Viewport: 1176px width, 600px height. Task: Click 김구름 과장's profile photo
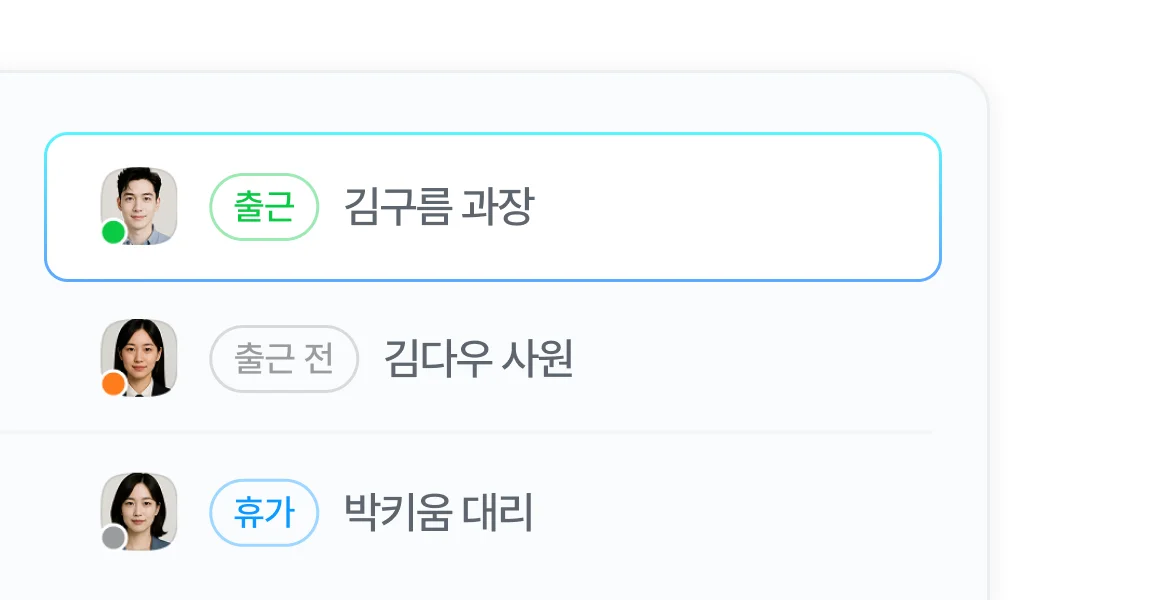[140, 200]
